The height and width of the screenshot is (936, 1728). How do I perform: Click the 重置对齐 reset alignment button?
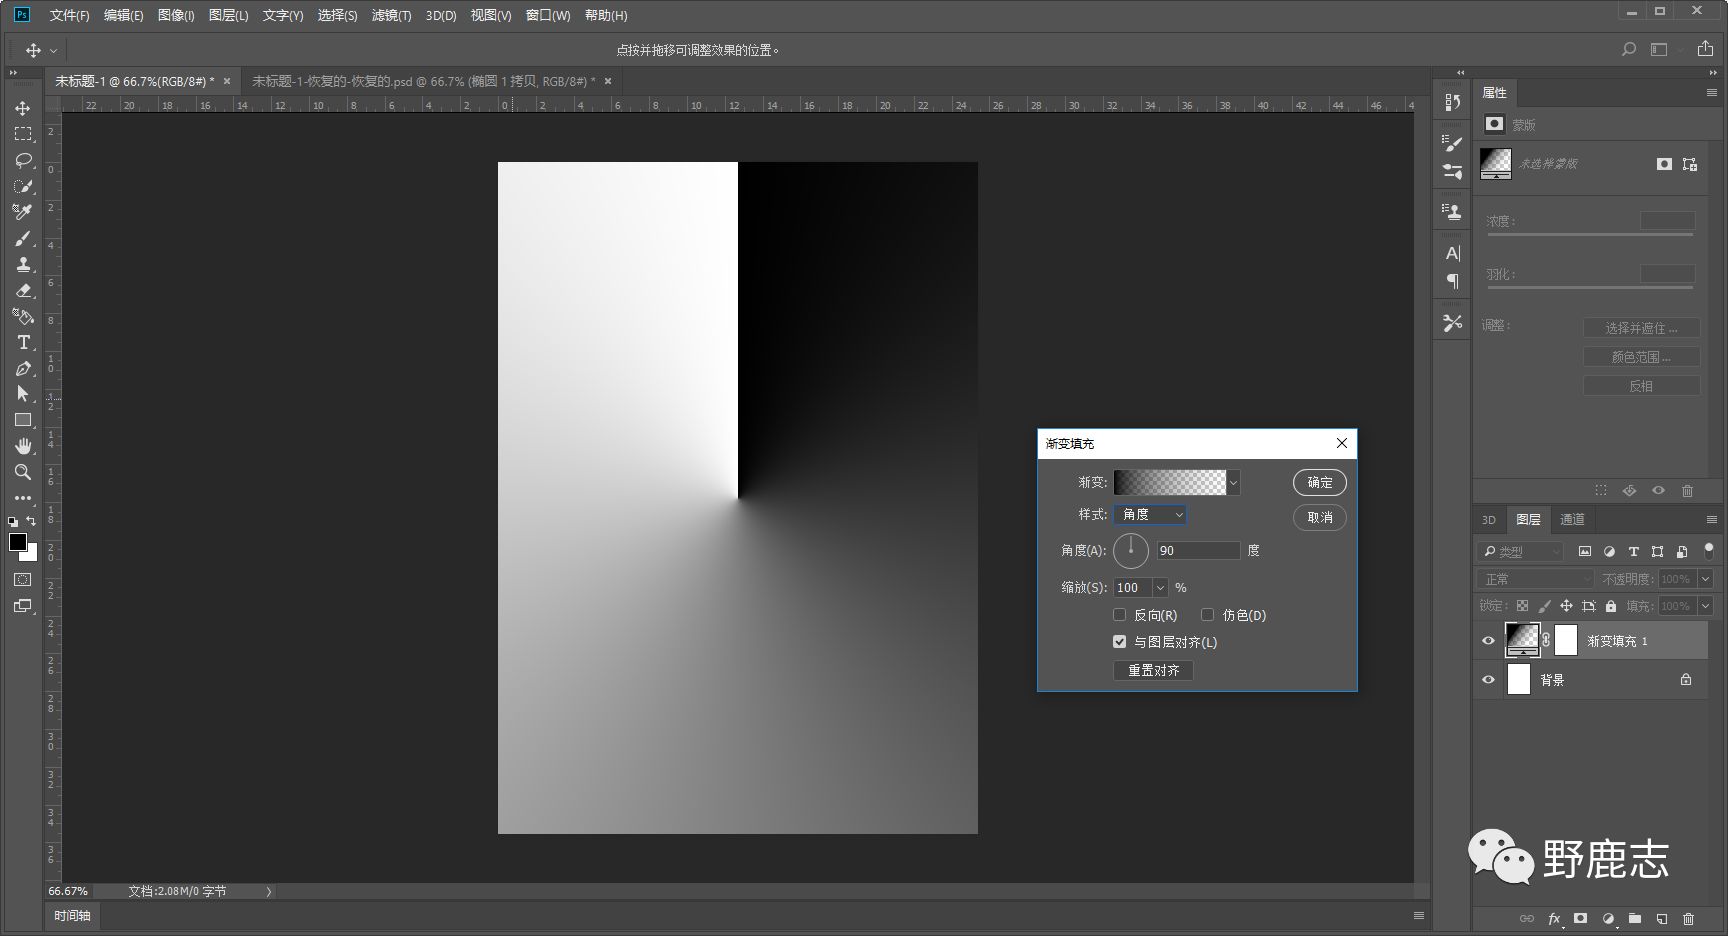coord(1153,670)
